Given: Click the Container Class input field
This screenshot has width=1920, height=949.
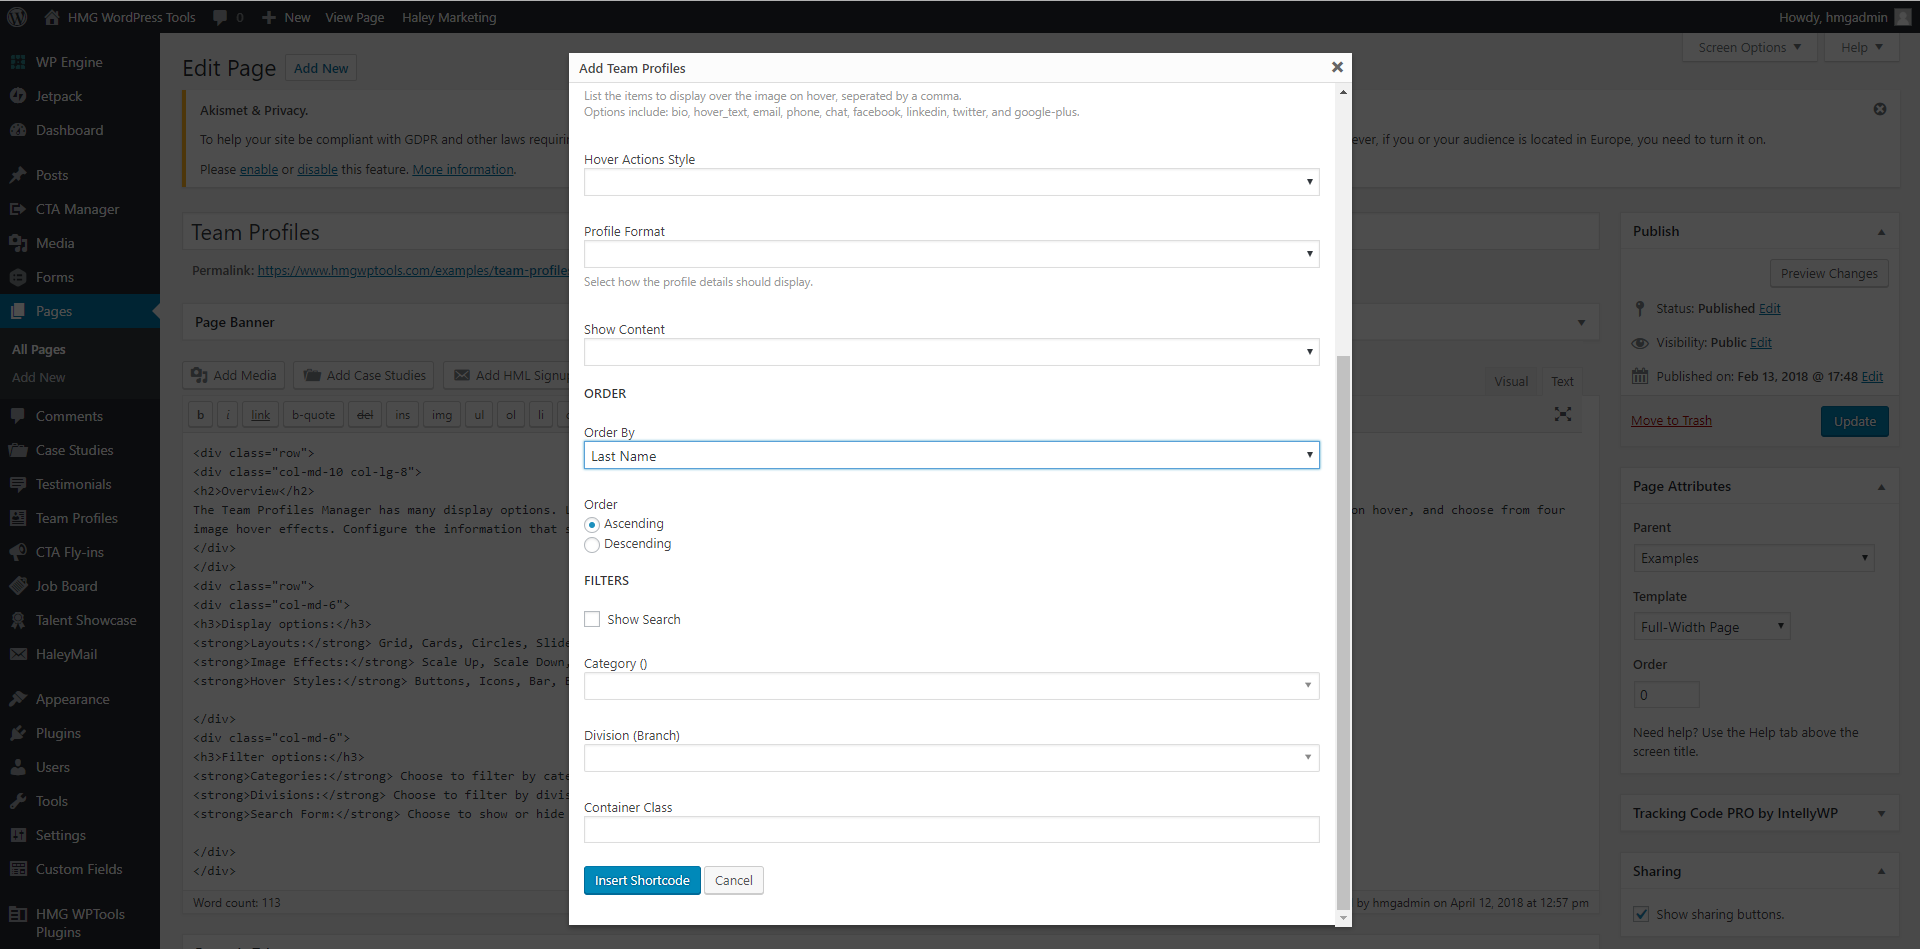Looking at the screenshot, I should tap(951, 830).
